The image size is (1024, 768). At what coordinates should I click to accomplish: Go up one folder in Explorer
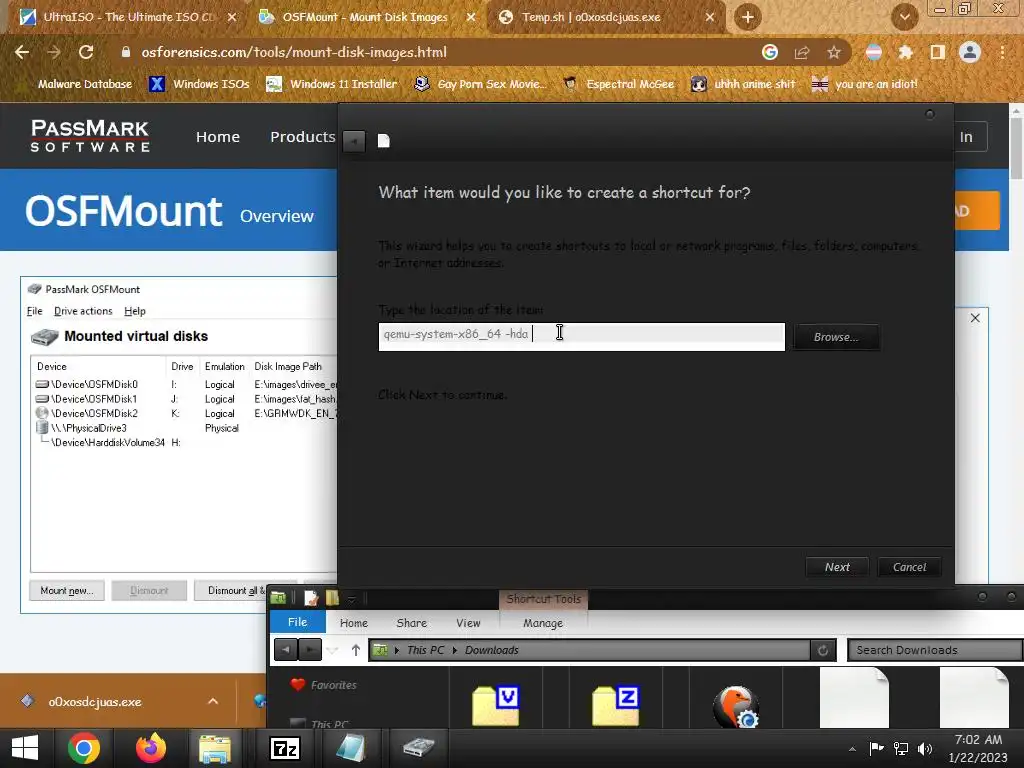tap(355, 650)
